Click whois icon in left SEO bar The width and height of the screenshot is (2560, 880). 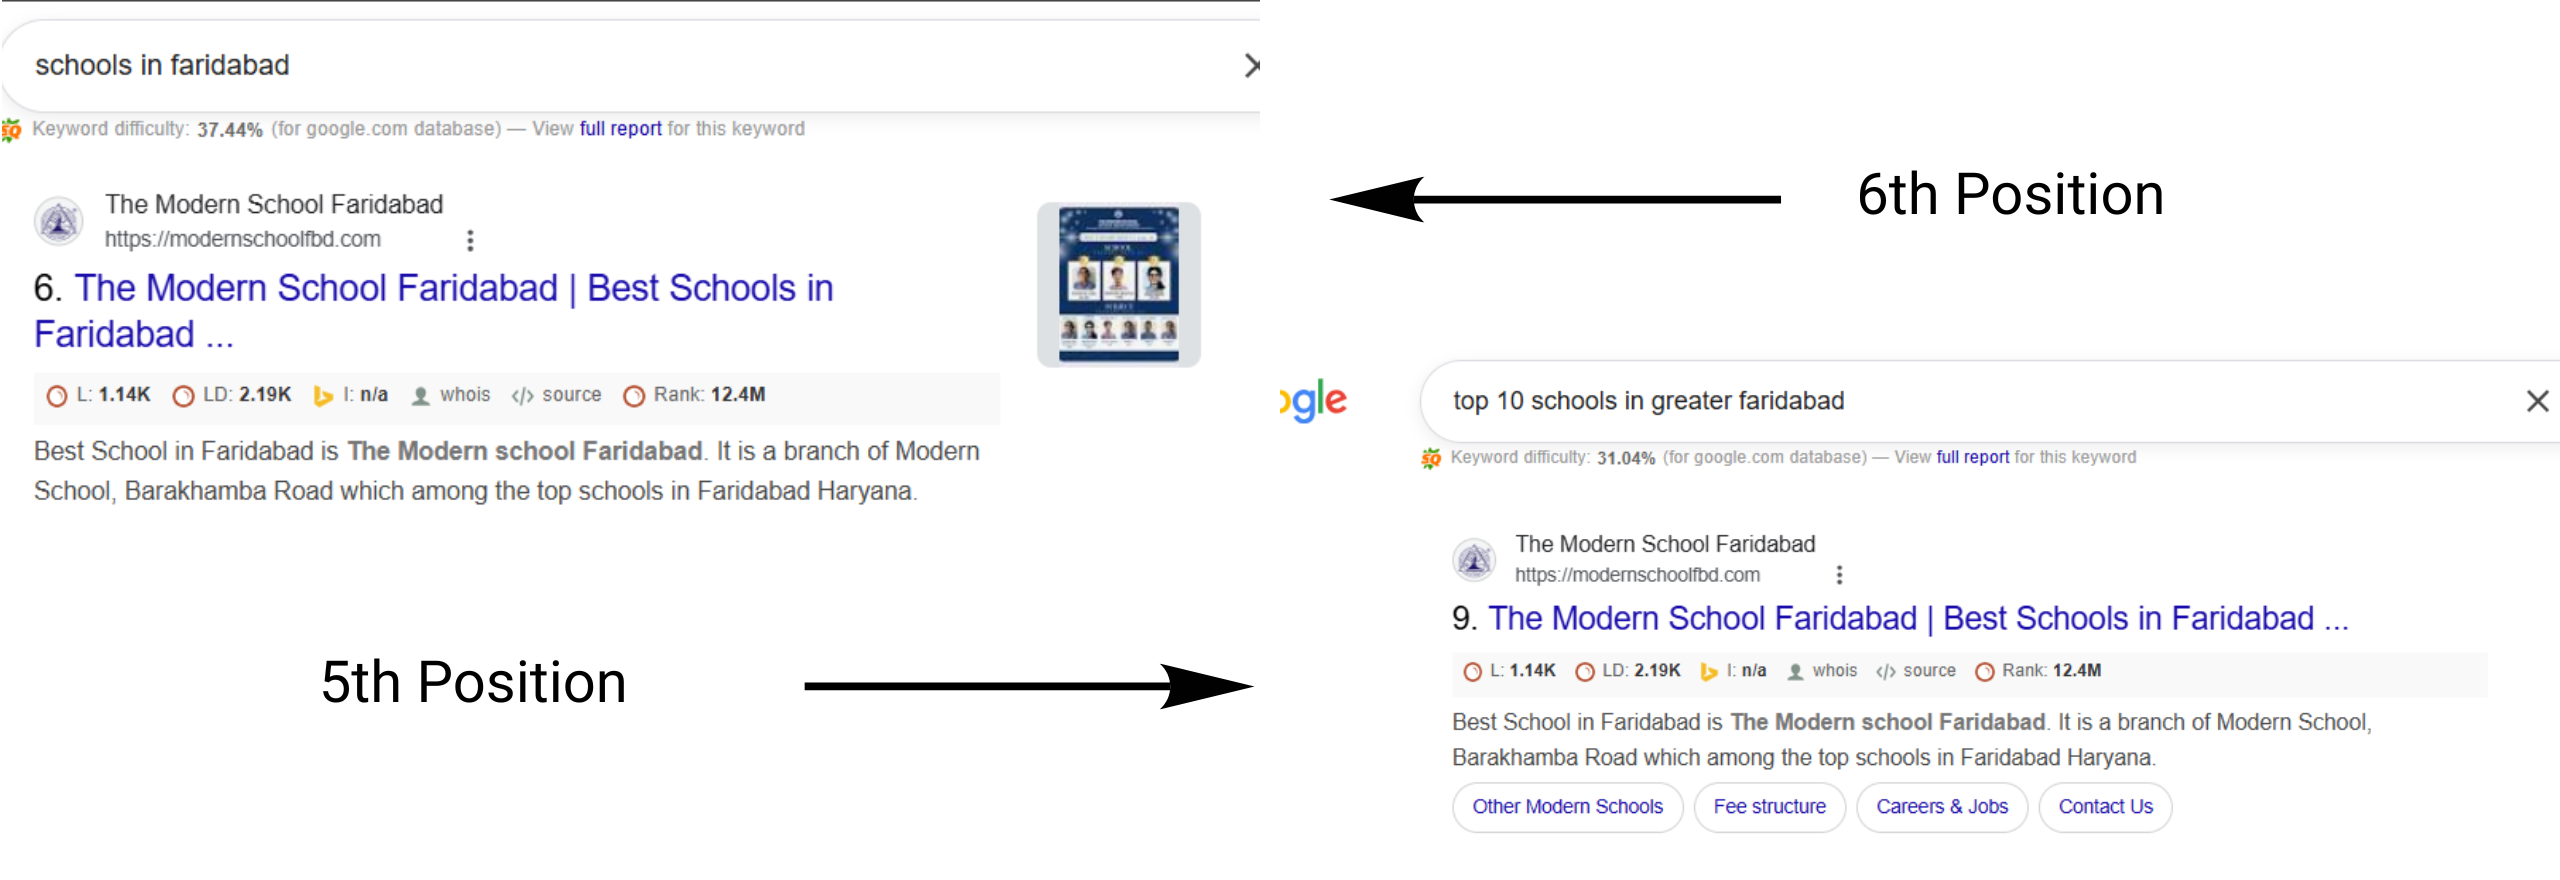(421, 396)
